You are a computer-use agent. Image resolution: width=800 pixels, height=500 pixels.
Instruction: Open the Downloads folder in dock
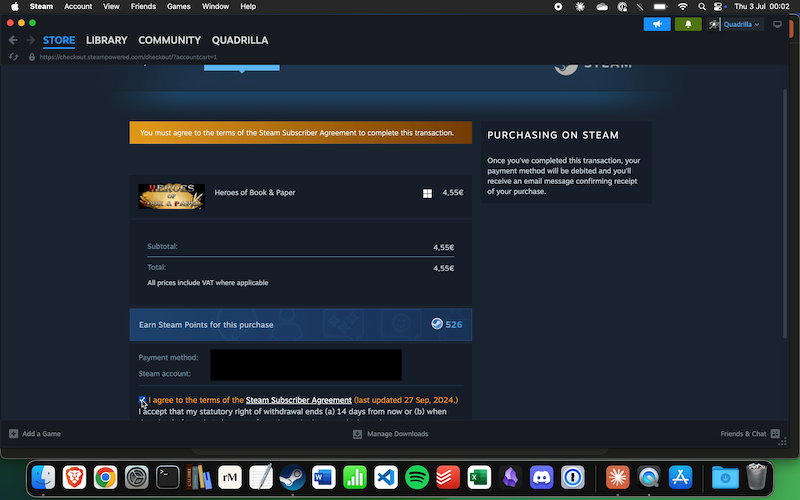725,478
